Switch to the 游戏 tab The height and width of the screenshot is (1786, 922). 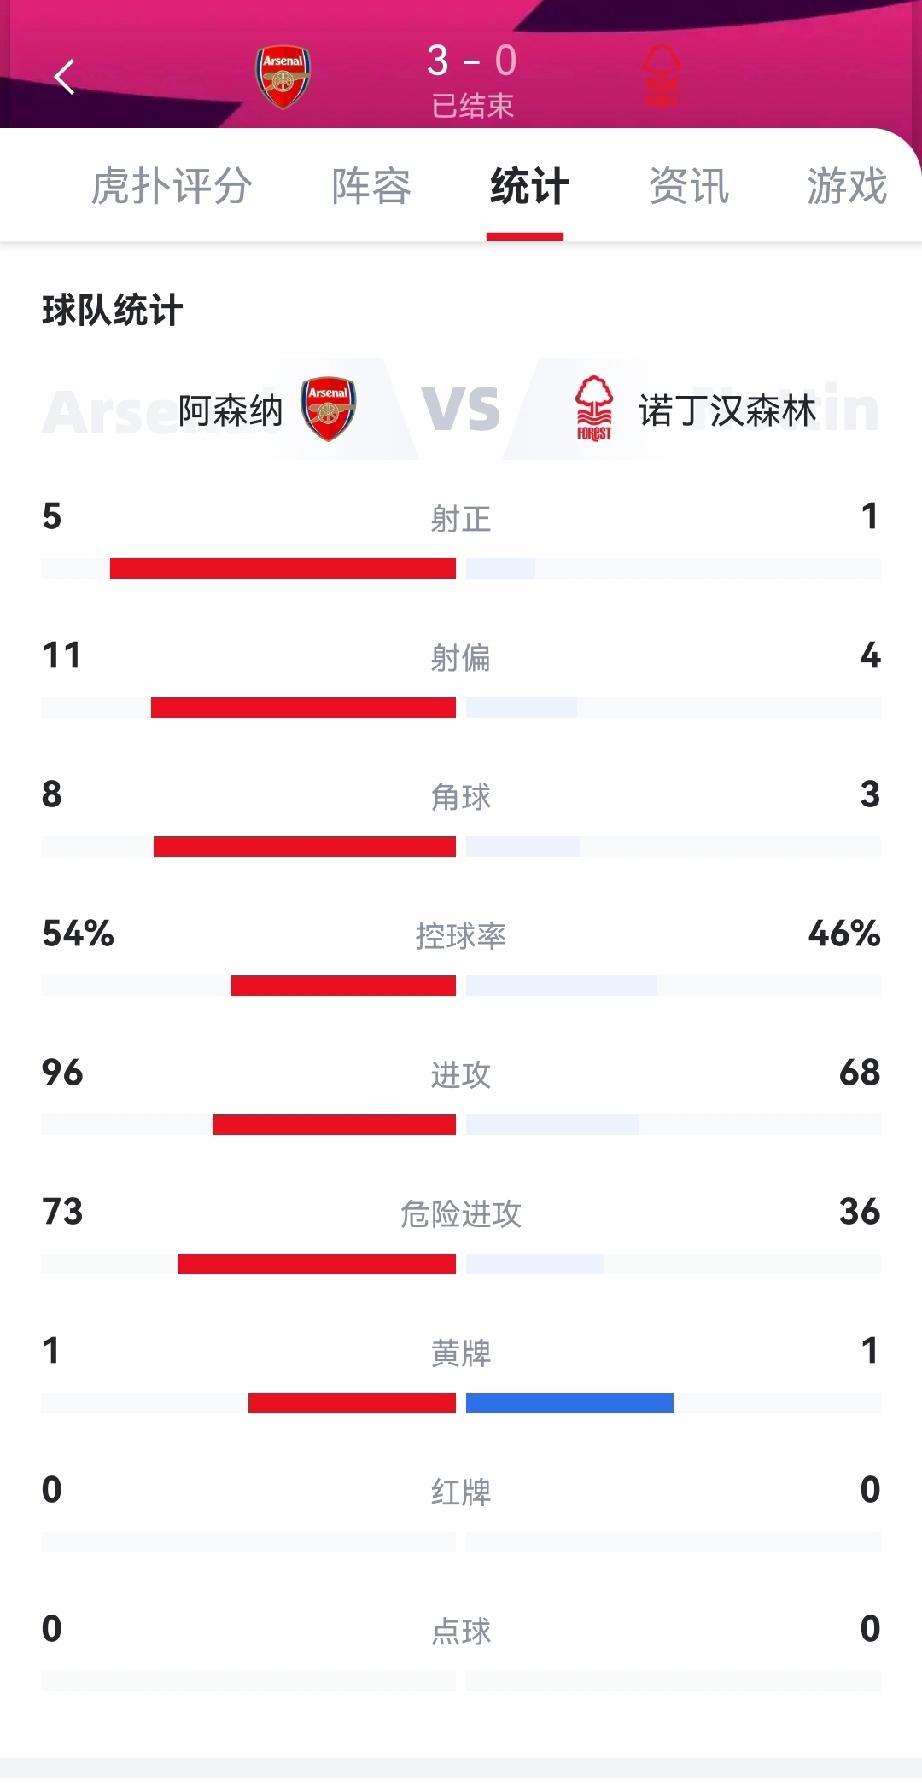click(846, 186)
